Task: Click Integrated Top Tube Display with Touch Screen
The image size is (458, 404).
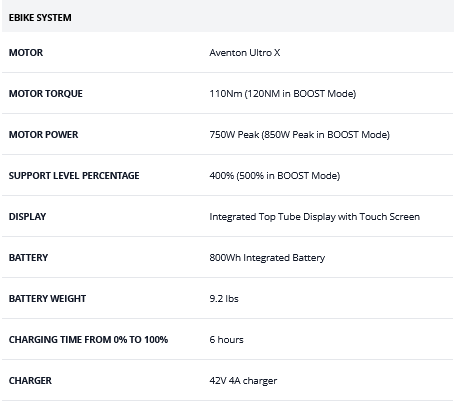Action: pos(314,217)
